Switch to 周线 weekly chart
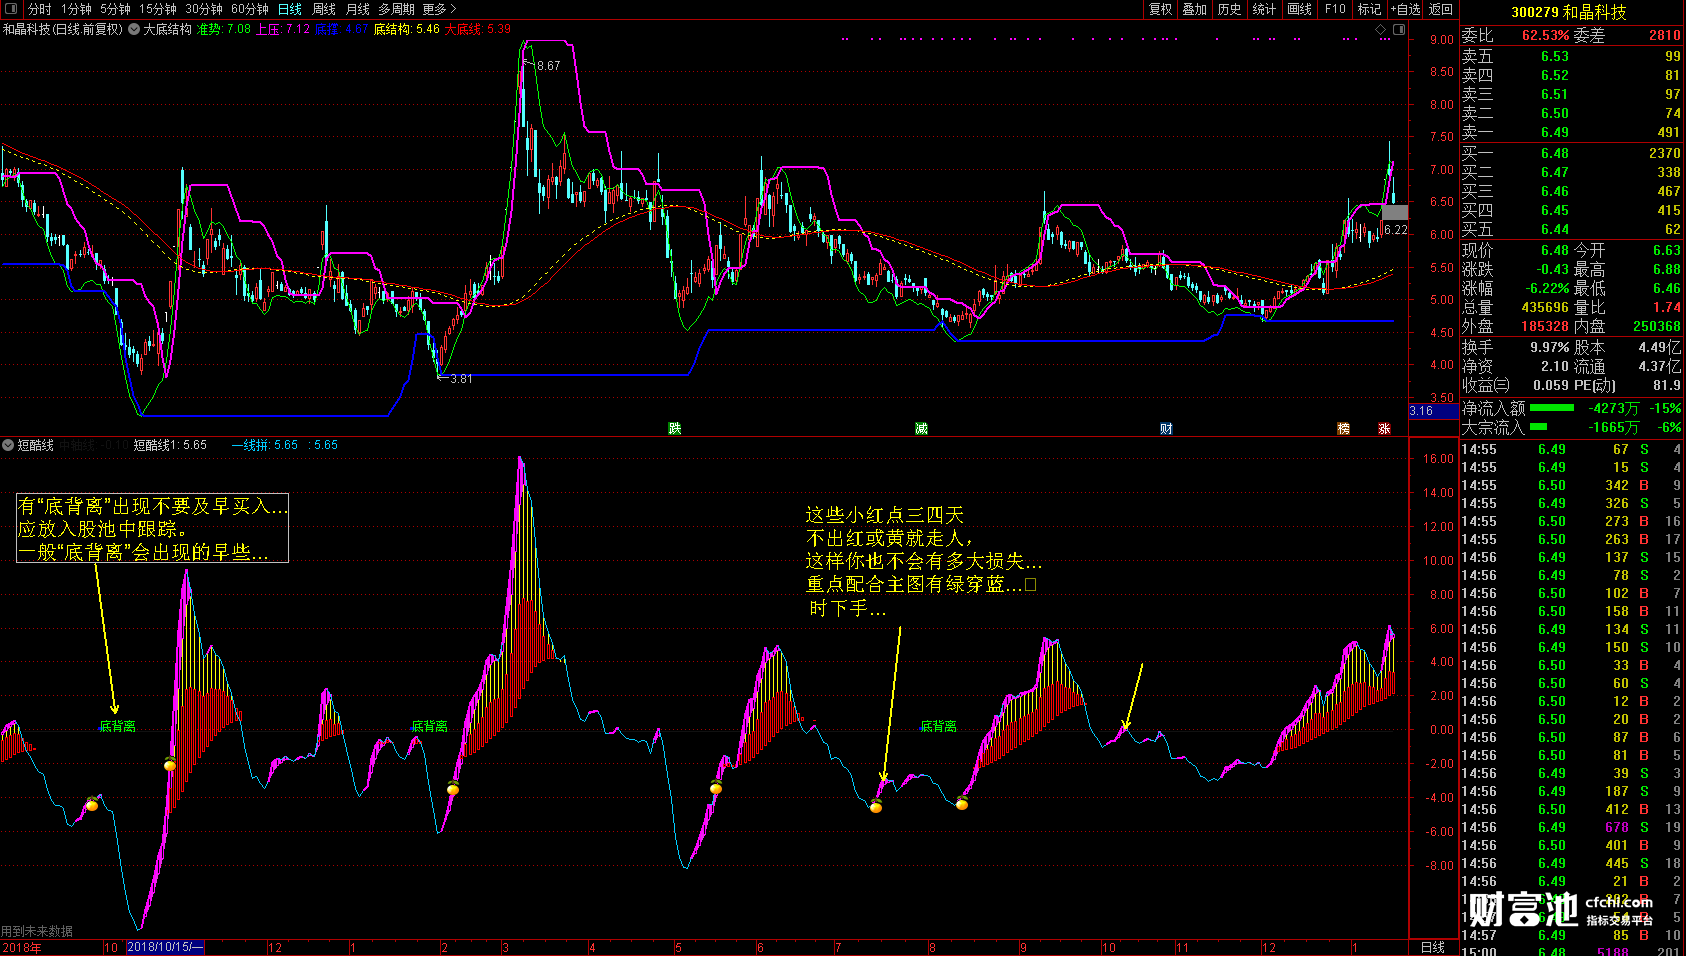This screenshot has width=1686, height=956. click(324, 9)
